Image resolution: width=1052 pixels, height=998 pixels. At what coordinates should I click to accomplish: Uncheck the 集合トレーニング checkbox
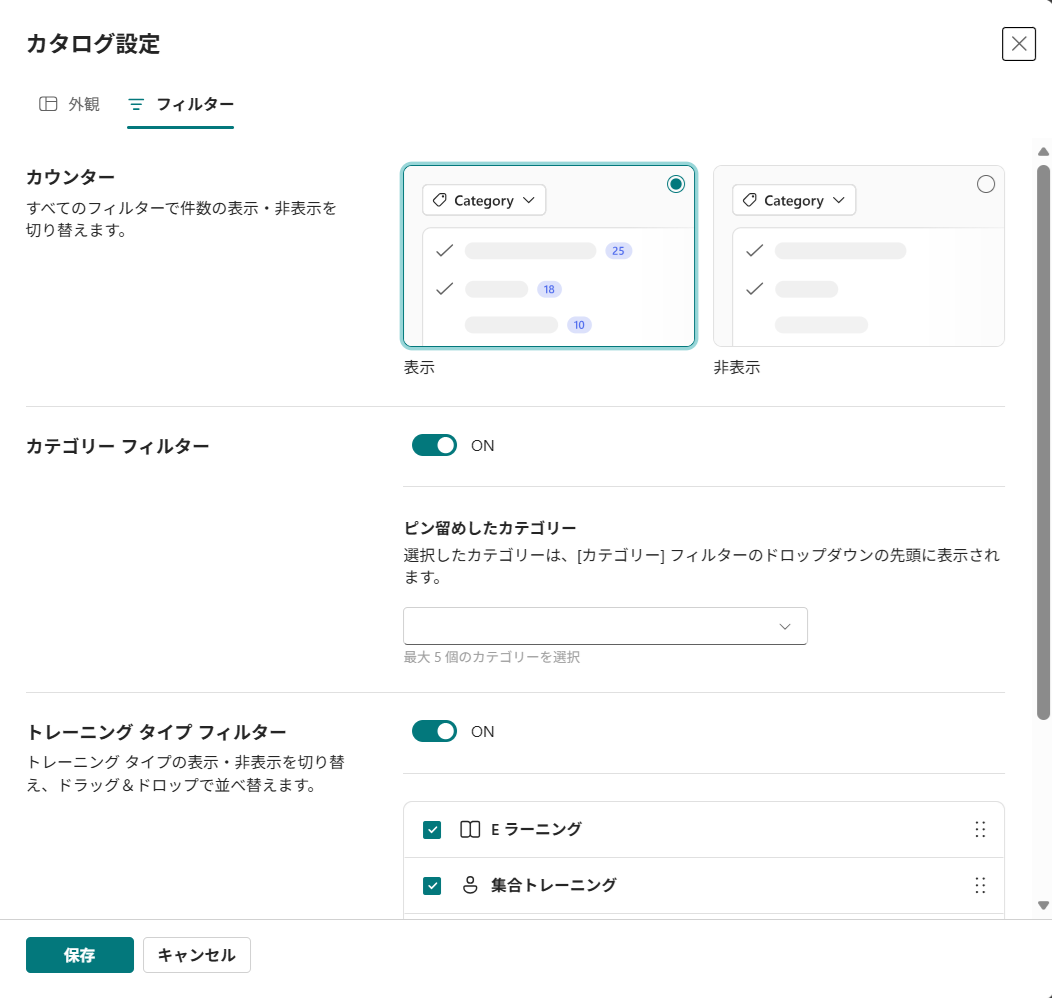point(432,885)
